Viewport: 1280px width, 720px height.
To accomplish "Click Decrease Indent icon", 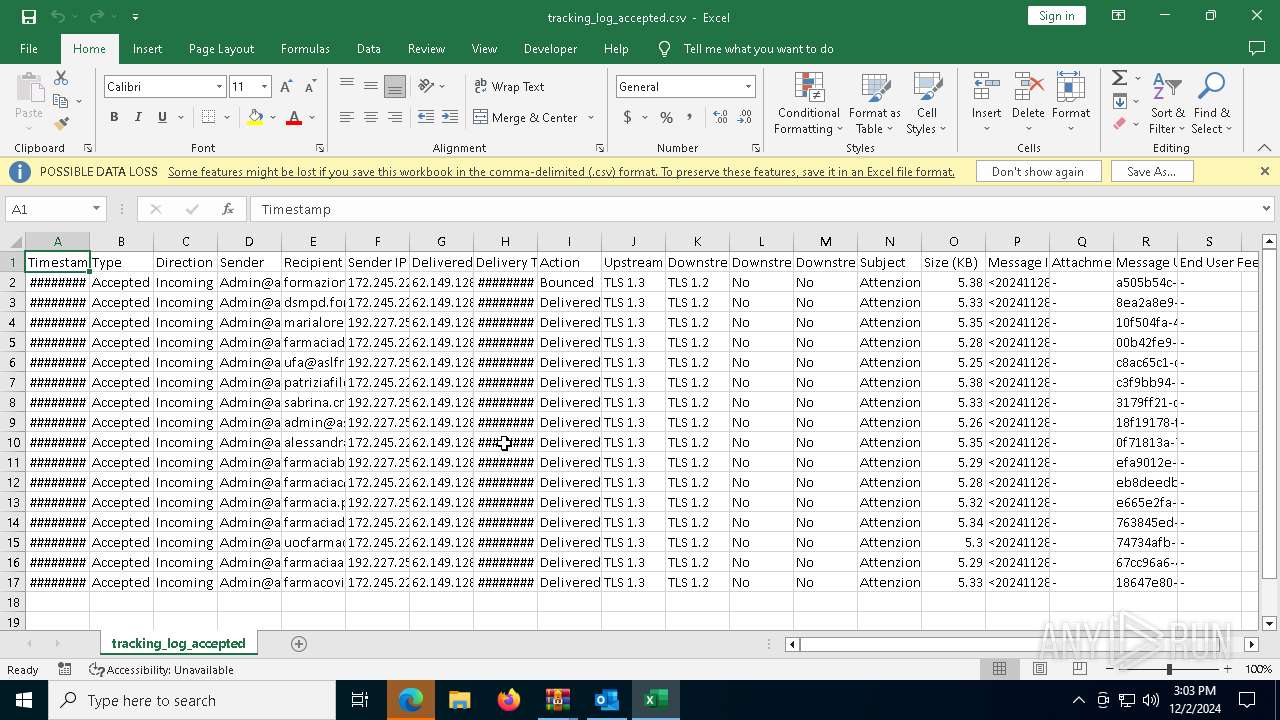I will (426, 117).
